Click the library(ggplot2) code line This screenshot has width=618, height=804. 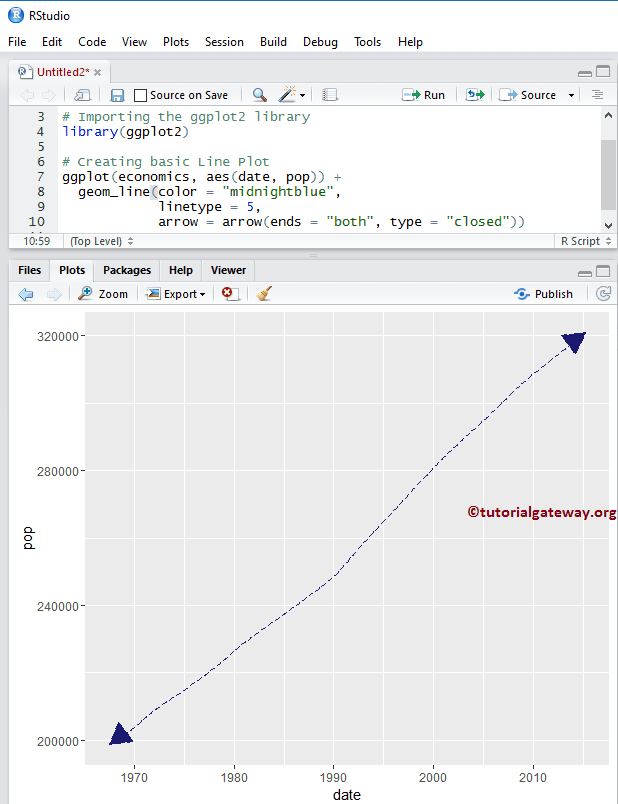tap(126, 132)
